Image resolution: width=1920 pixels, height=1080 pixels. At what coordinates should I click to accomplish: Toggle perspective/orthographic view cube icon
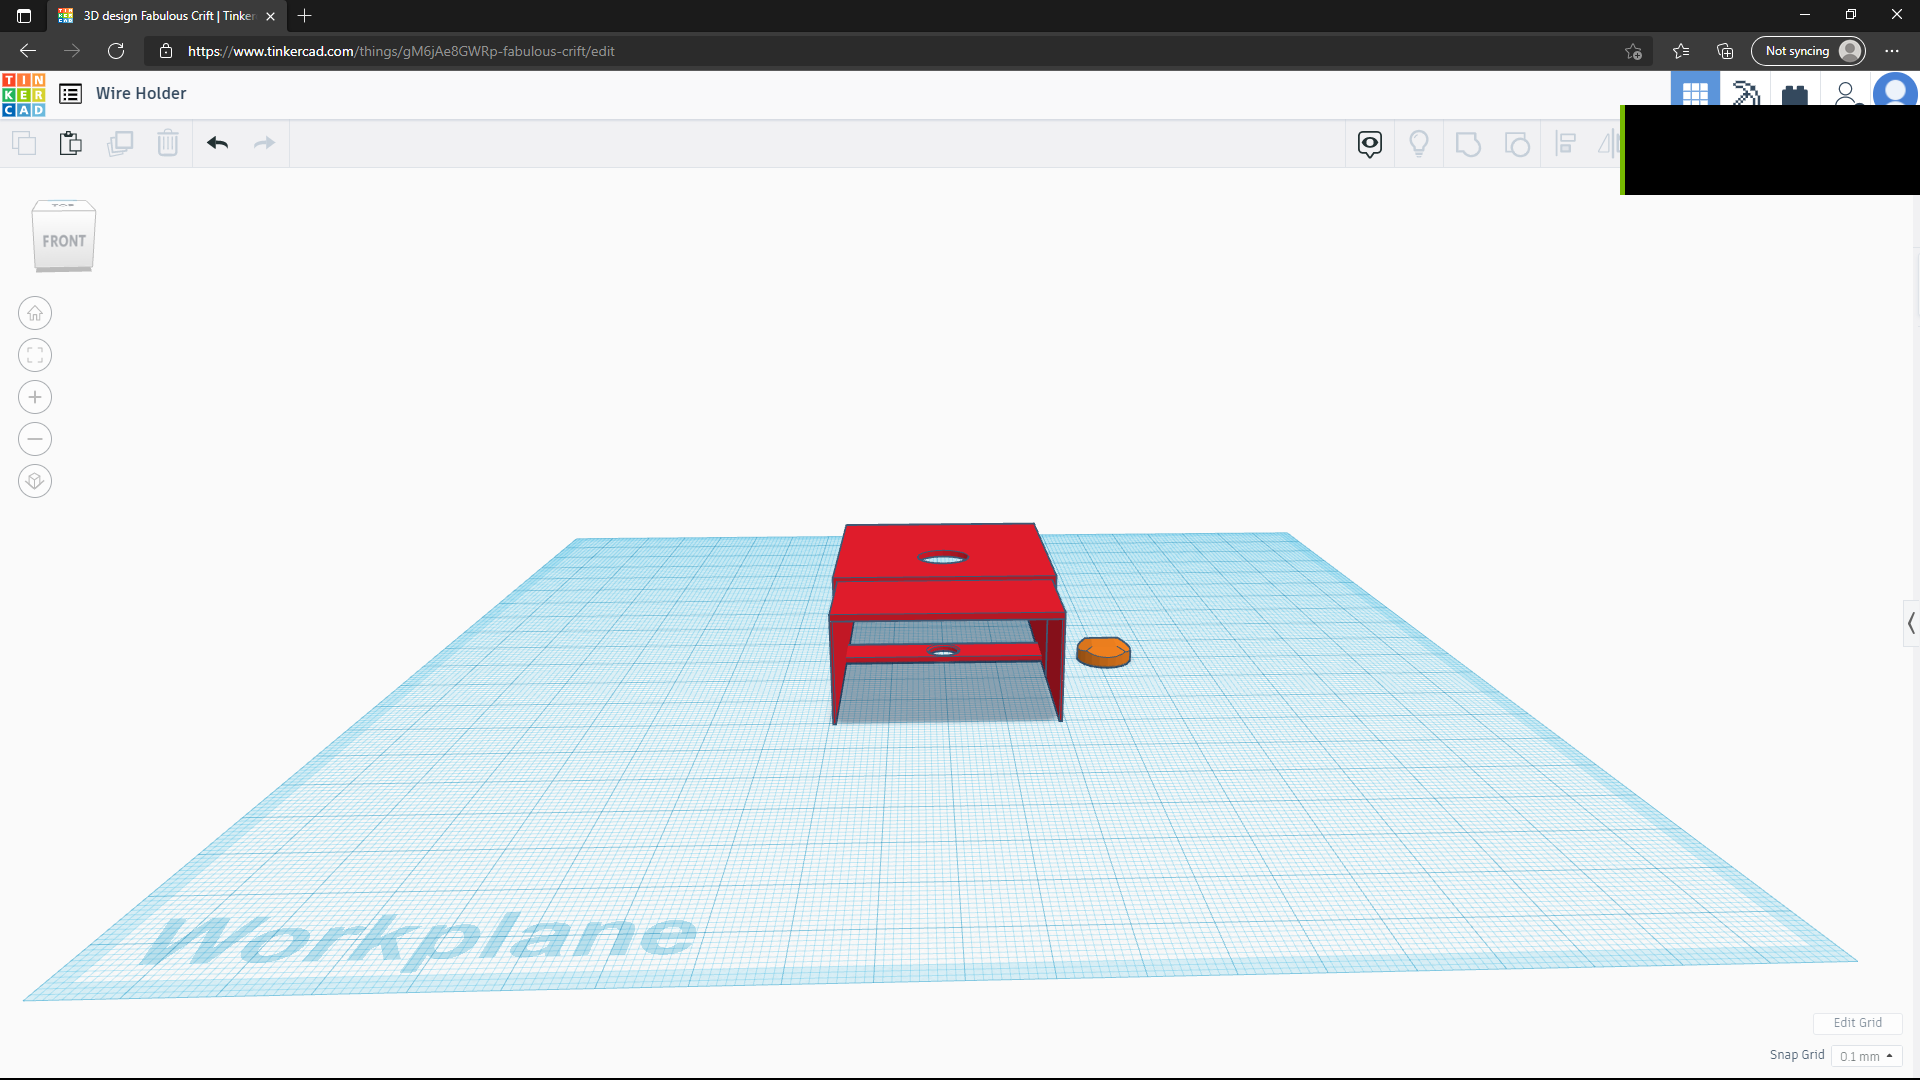(x=35, y=482)
